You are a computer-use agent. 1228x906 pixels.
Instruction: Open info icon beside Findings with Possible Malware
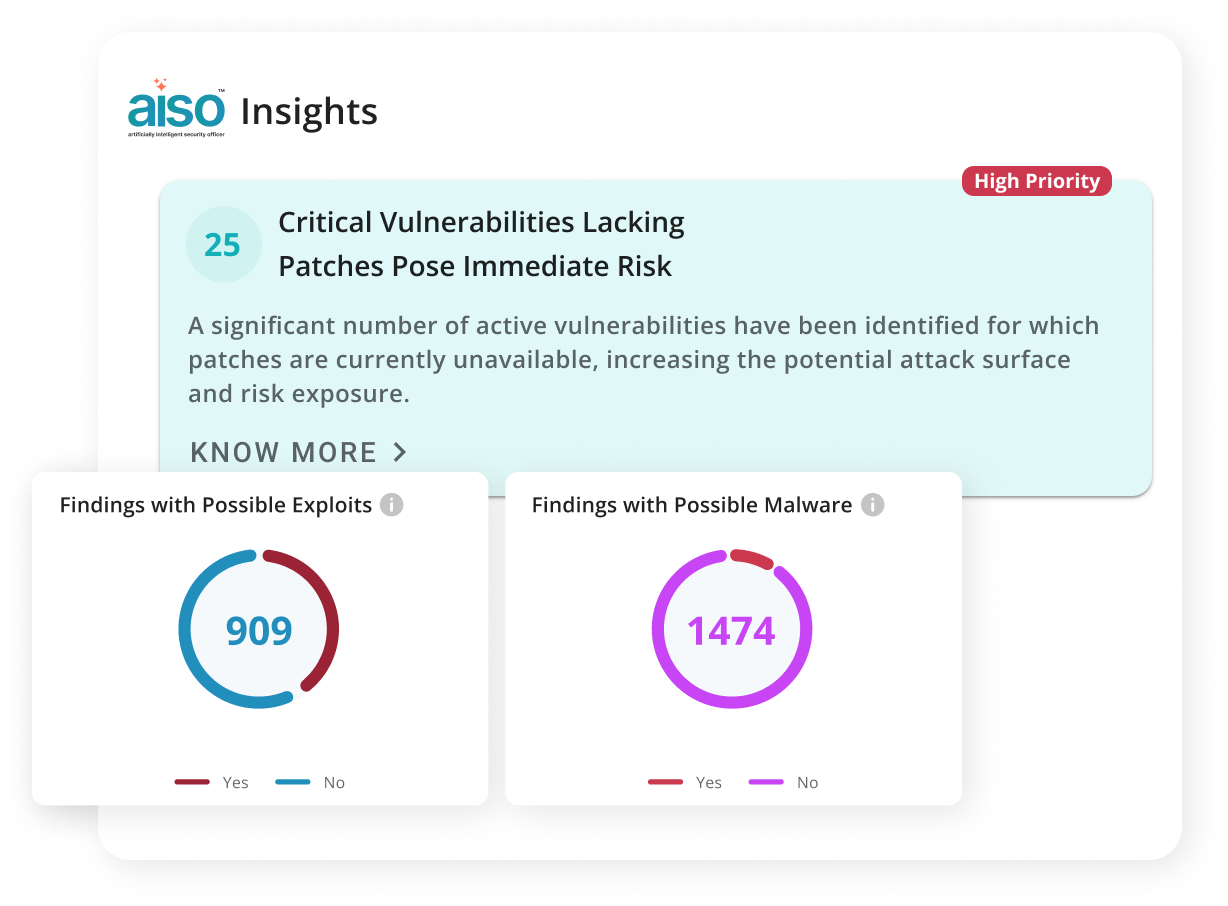pos(873,505)
